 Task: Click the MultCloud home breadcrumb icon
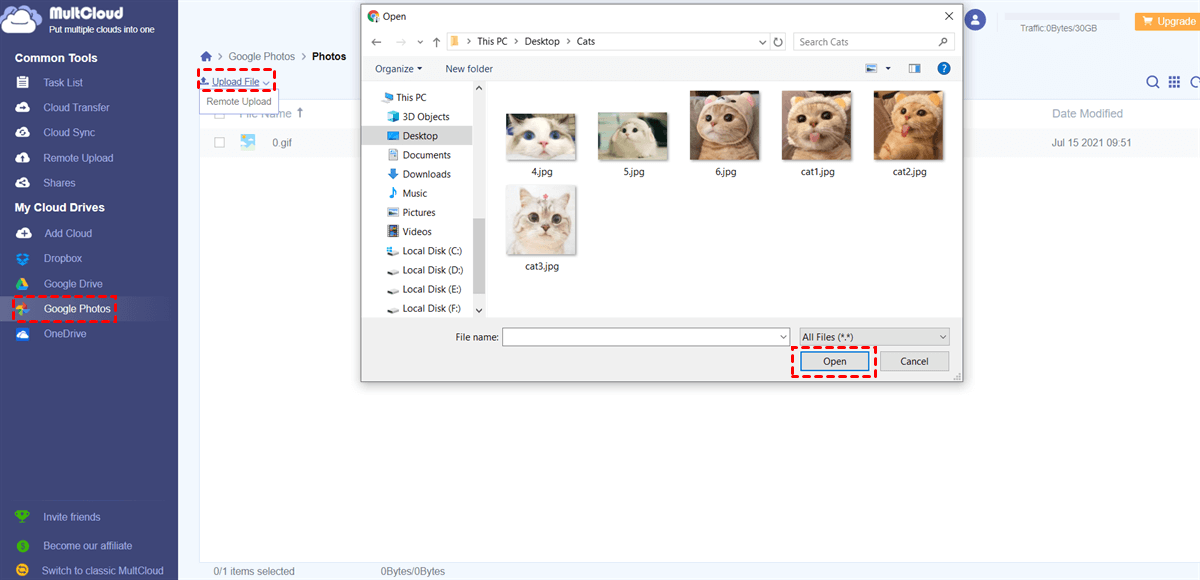pyautogui.click(x=206, y=57)
